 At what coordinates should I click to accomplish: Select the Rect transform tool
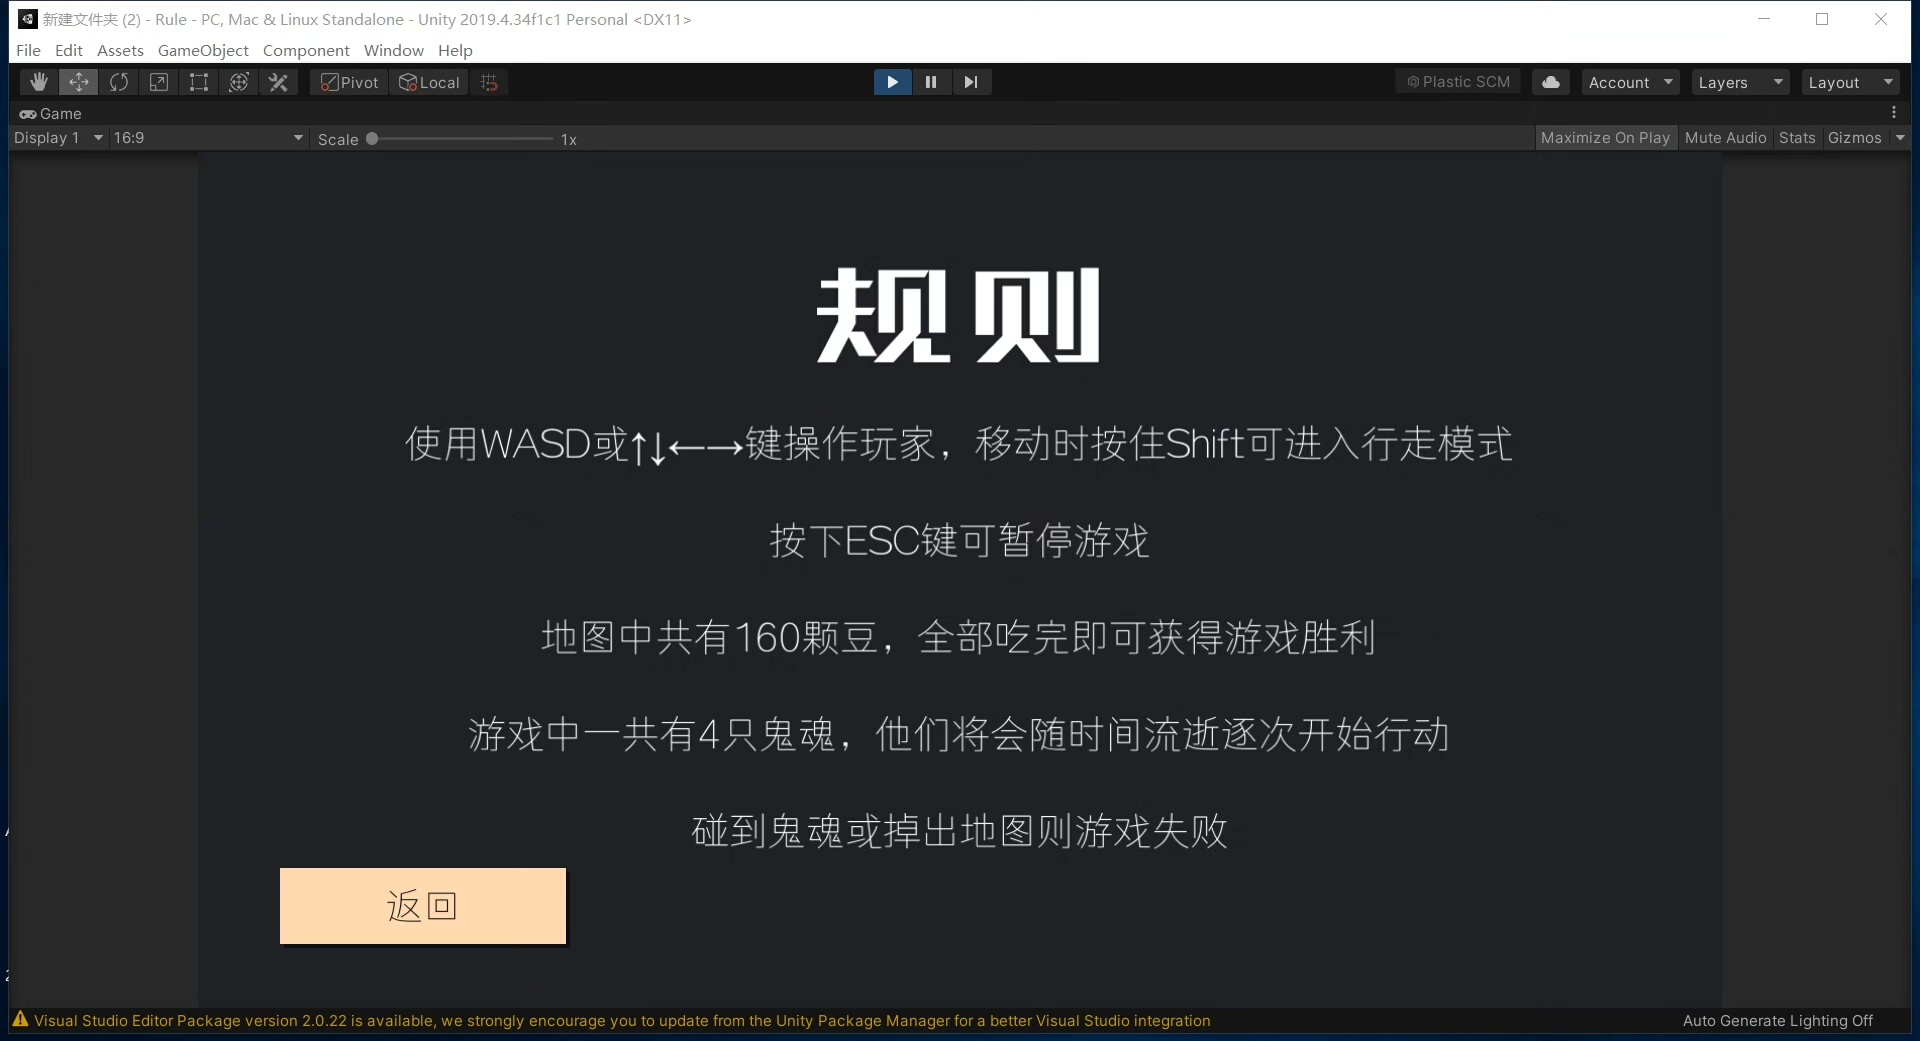coord(199,82)
